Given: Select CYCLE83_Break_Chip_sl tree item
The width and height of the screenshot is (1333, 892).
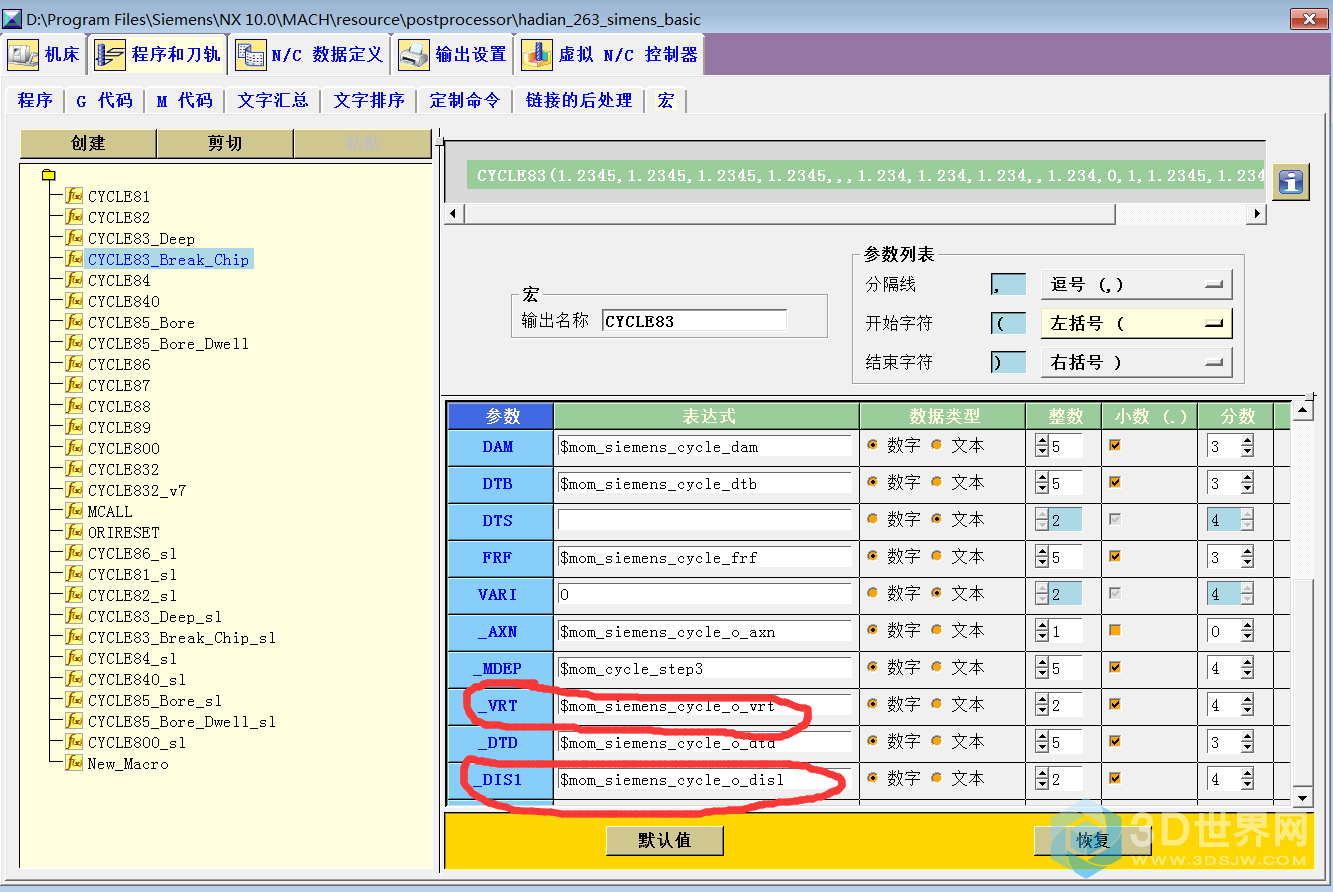Looking at the screenshot, I should tap(182, 638).
